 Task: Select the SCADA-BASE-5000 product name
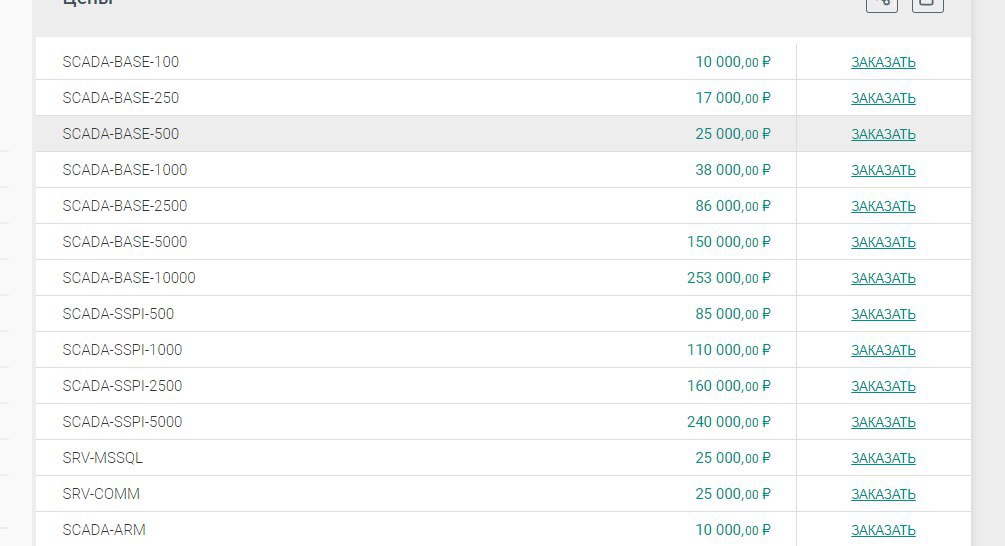tap(125, 241)
